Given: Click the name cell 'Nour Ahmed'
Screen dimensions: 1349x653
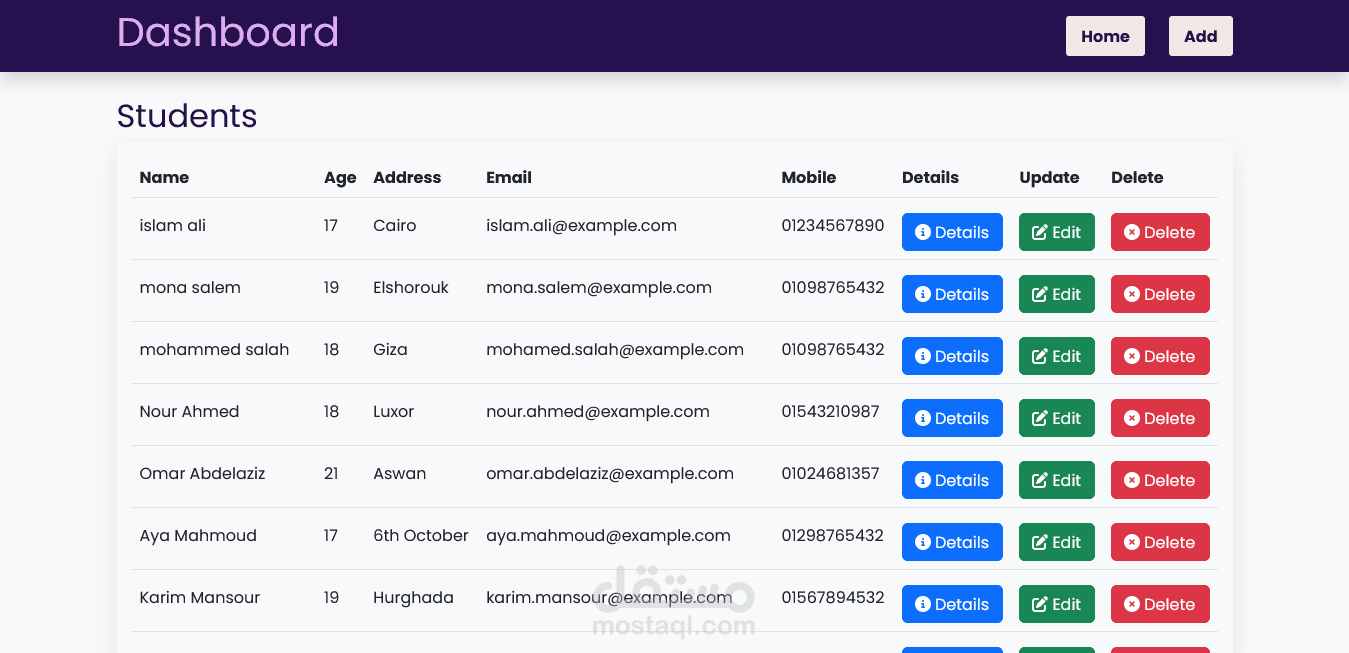Looking at the screenshot, I should click(x=189, y=411).
